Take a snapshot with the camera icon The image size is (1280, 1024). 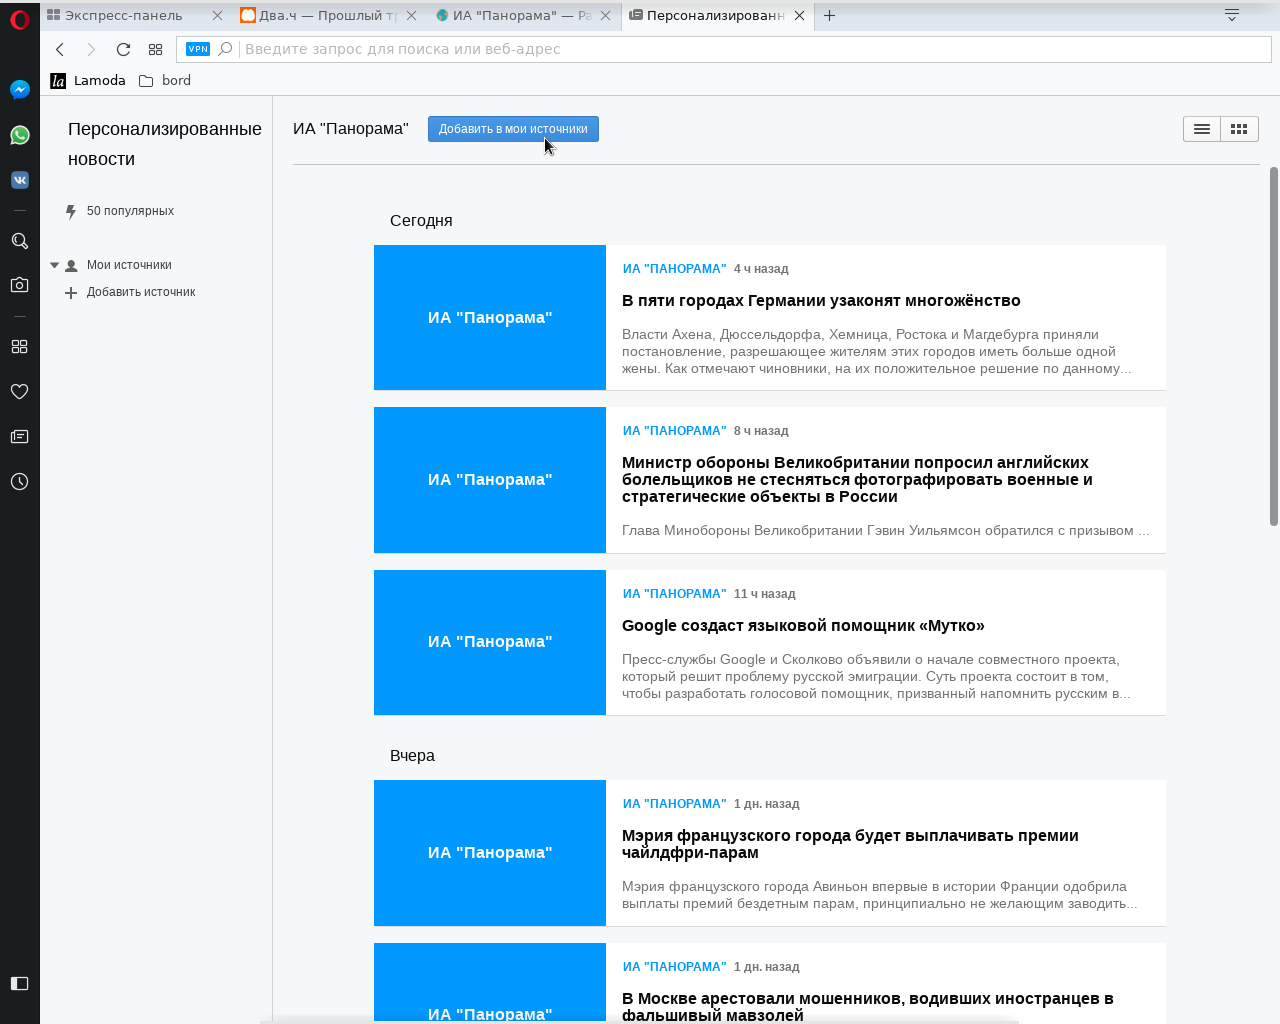pos(20,285)
